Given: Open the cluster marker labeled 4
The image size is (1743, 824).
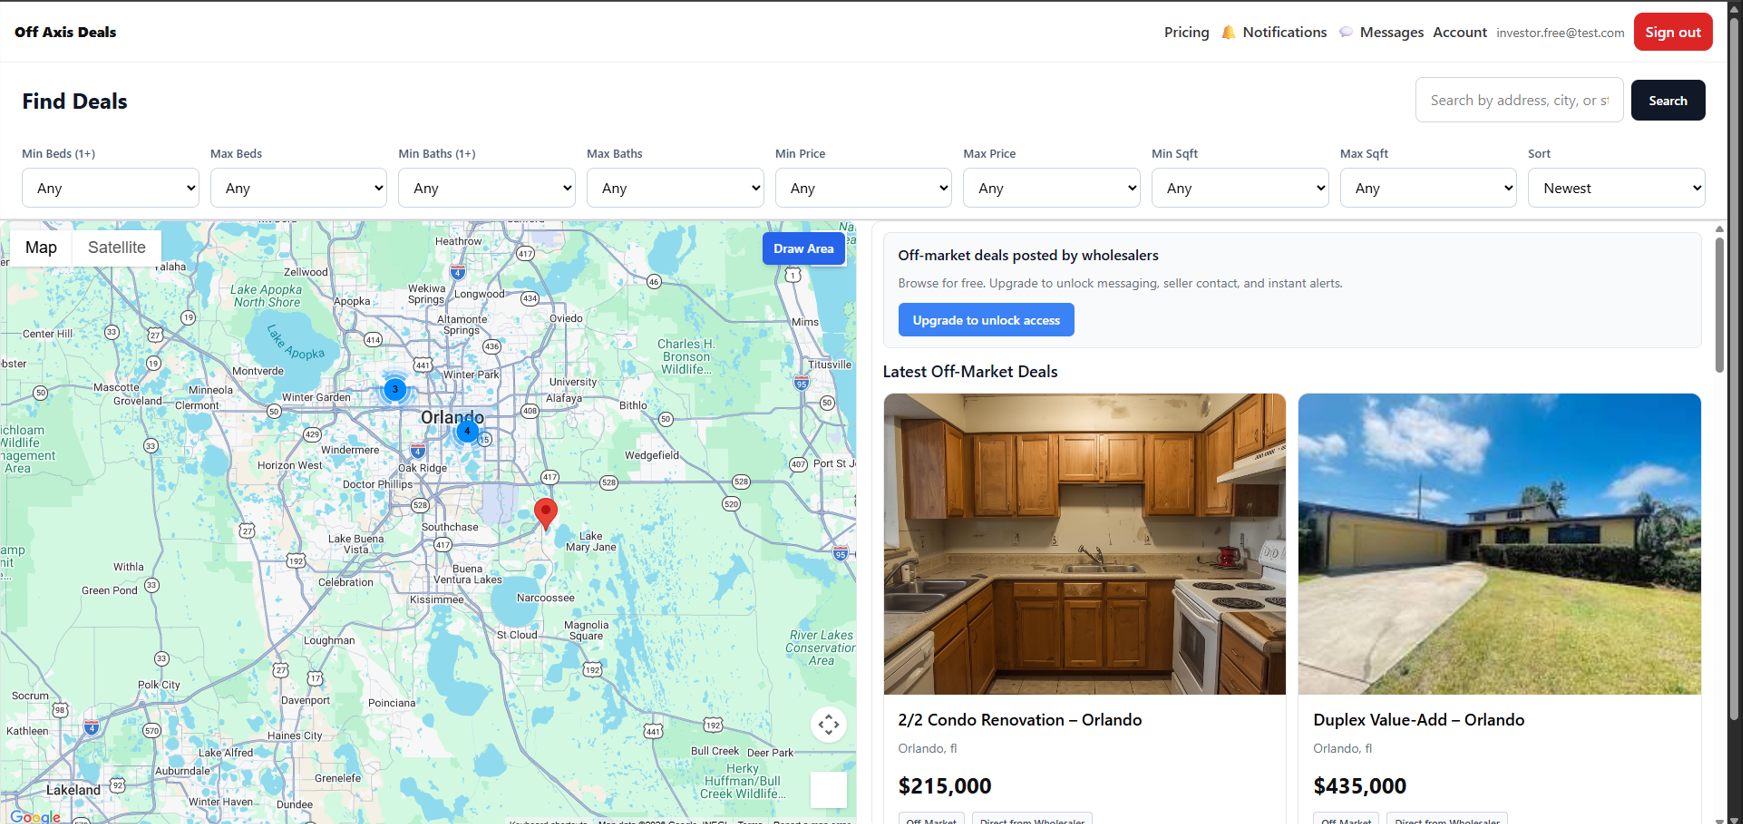Looking at the screenshot, I should click(467, 431).
